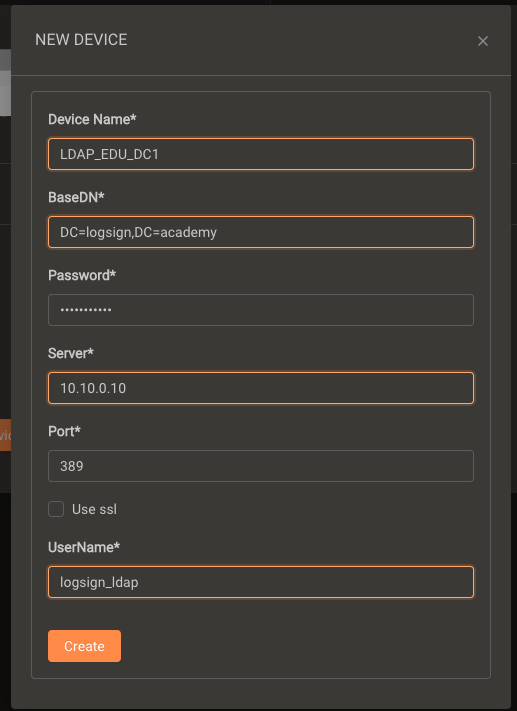Place cursor after LDAP_EDU_DC1 text

tap(160, 154)
